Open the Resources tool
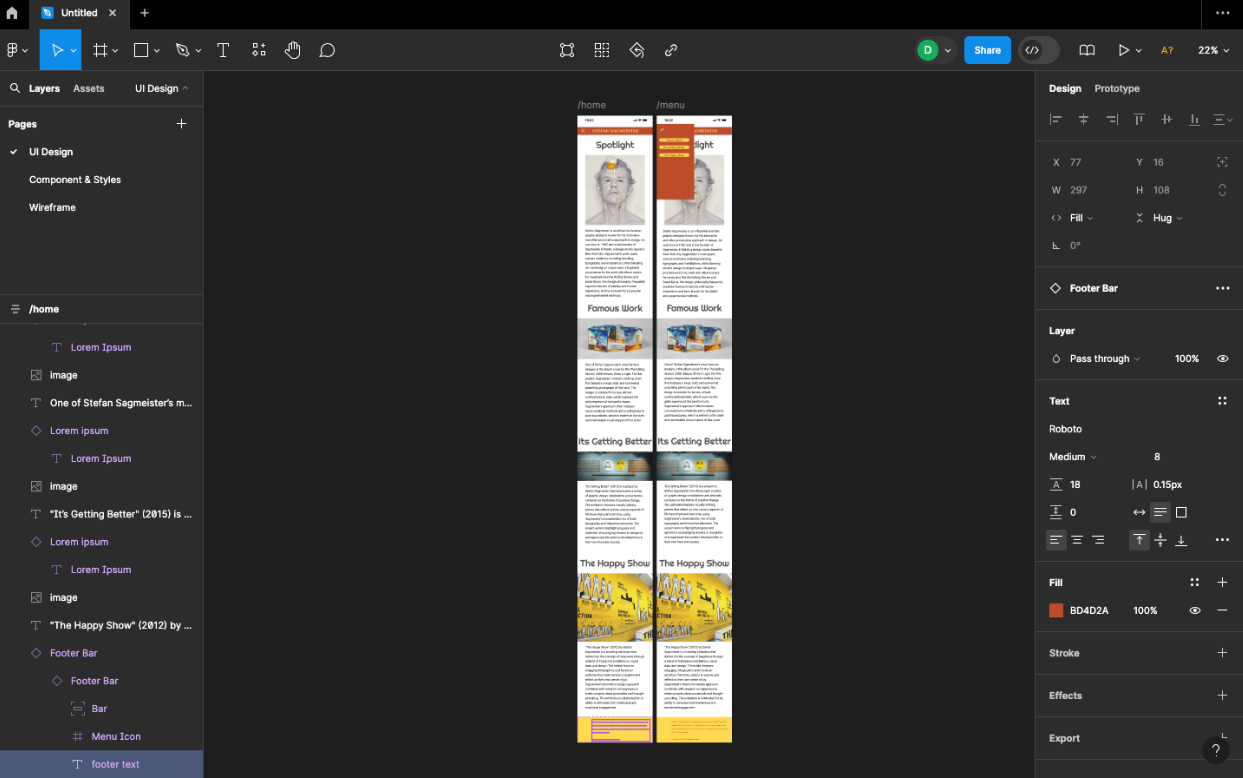Screen dimensions: 1243x778 pyautogui.click(x=259, y=50)
